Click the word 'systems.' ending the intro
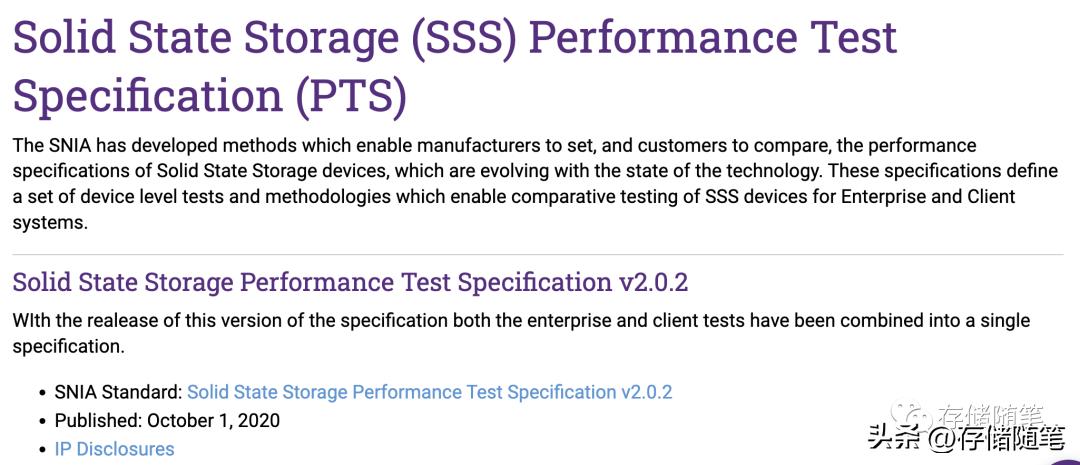Screen dimensions: 1080x465 50,222
